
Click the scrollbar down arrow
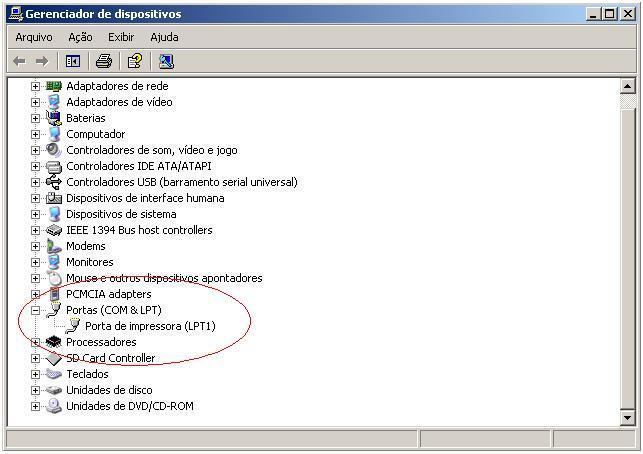(x=628, y=417)
